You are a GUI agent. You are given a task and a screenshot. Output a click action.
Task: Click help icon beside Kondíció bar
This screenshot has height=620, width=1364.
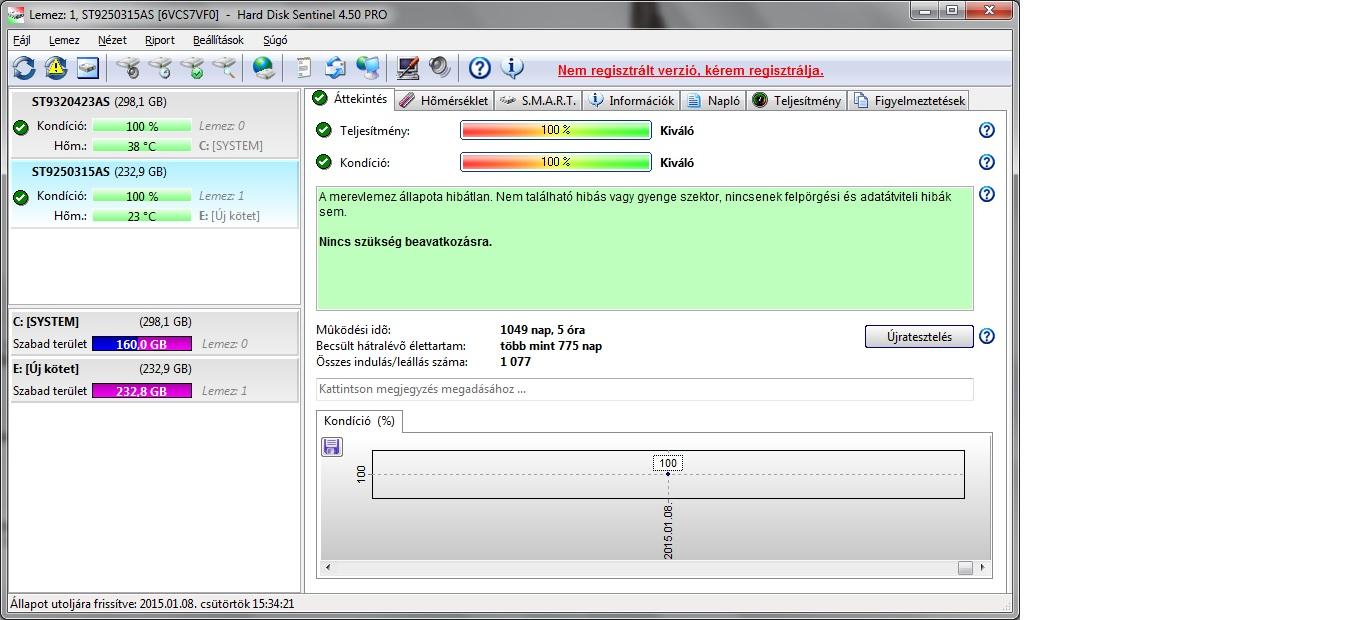pyautogui.click(x=987, y=162)
